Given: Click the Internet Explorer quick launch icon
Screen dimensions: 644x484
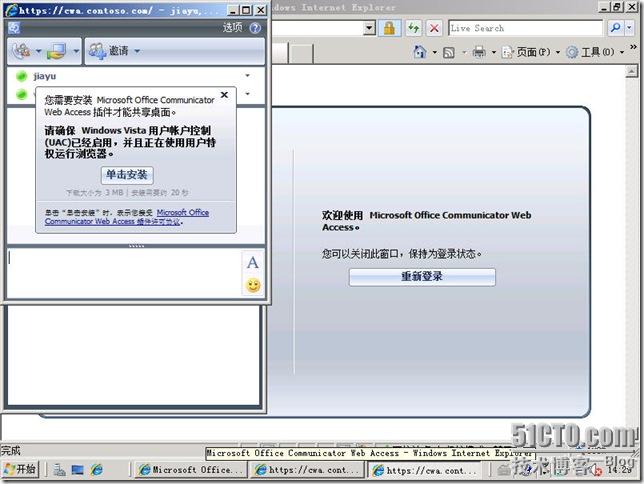Looking at the screenshot, I should [97, 470].
